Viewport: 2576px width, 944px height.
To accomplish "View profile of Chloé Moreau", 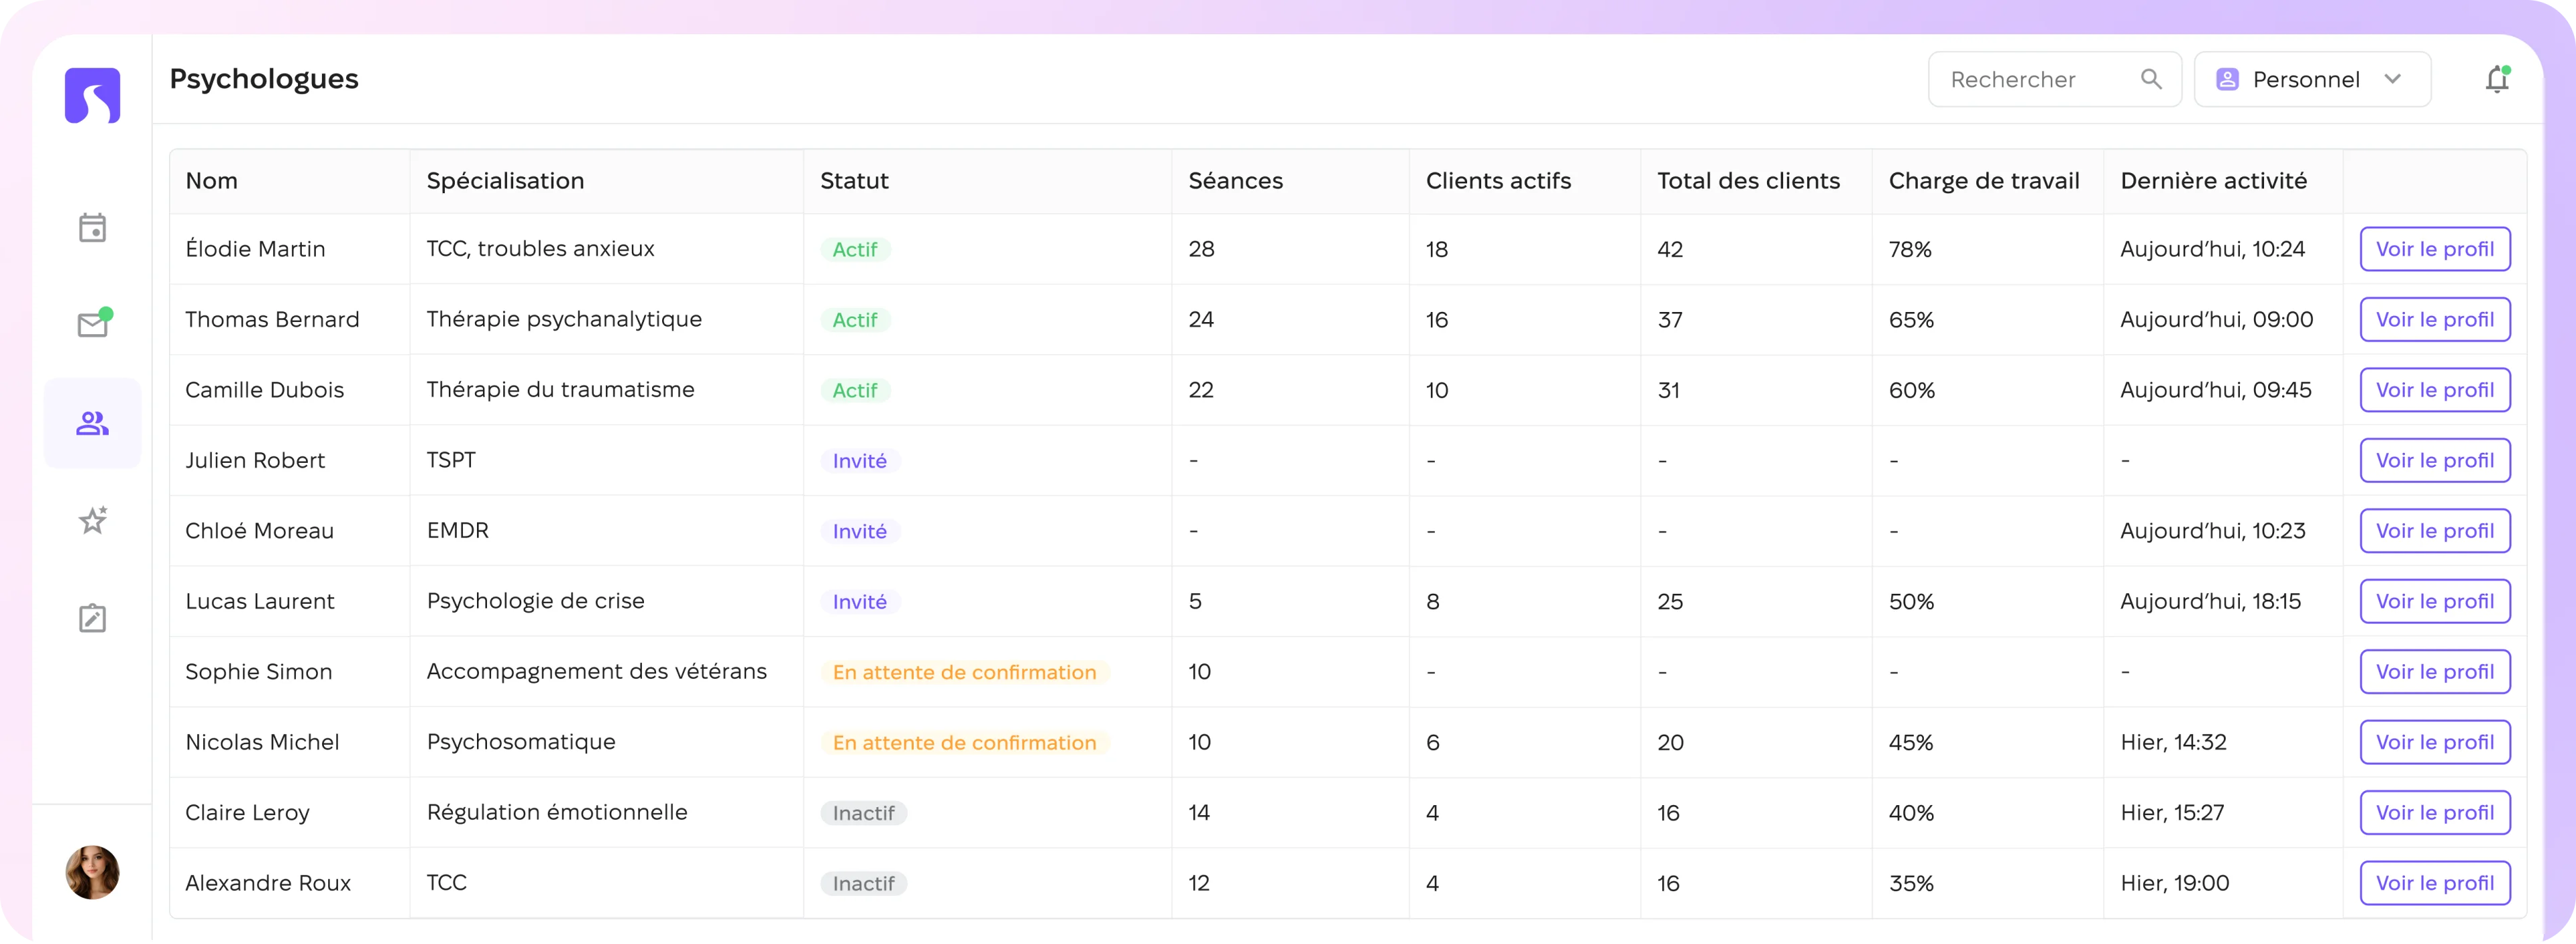I will (2434, 531).
